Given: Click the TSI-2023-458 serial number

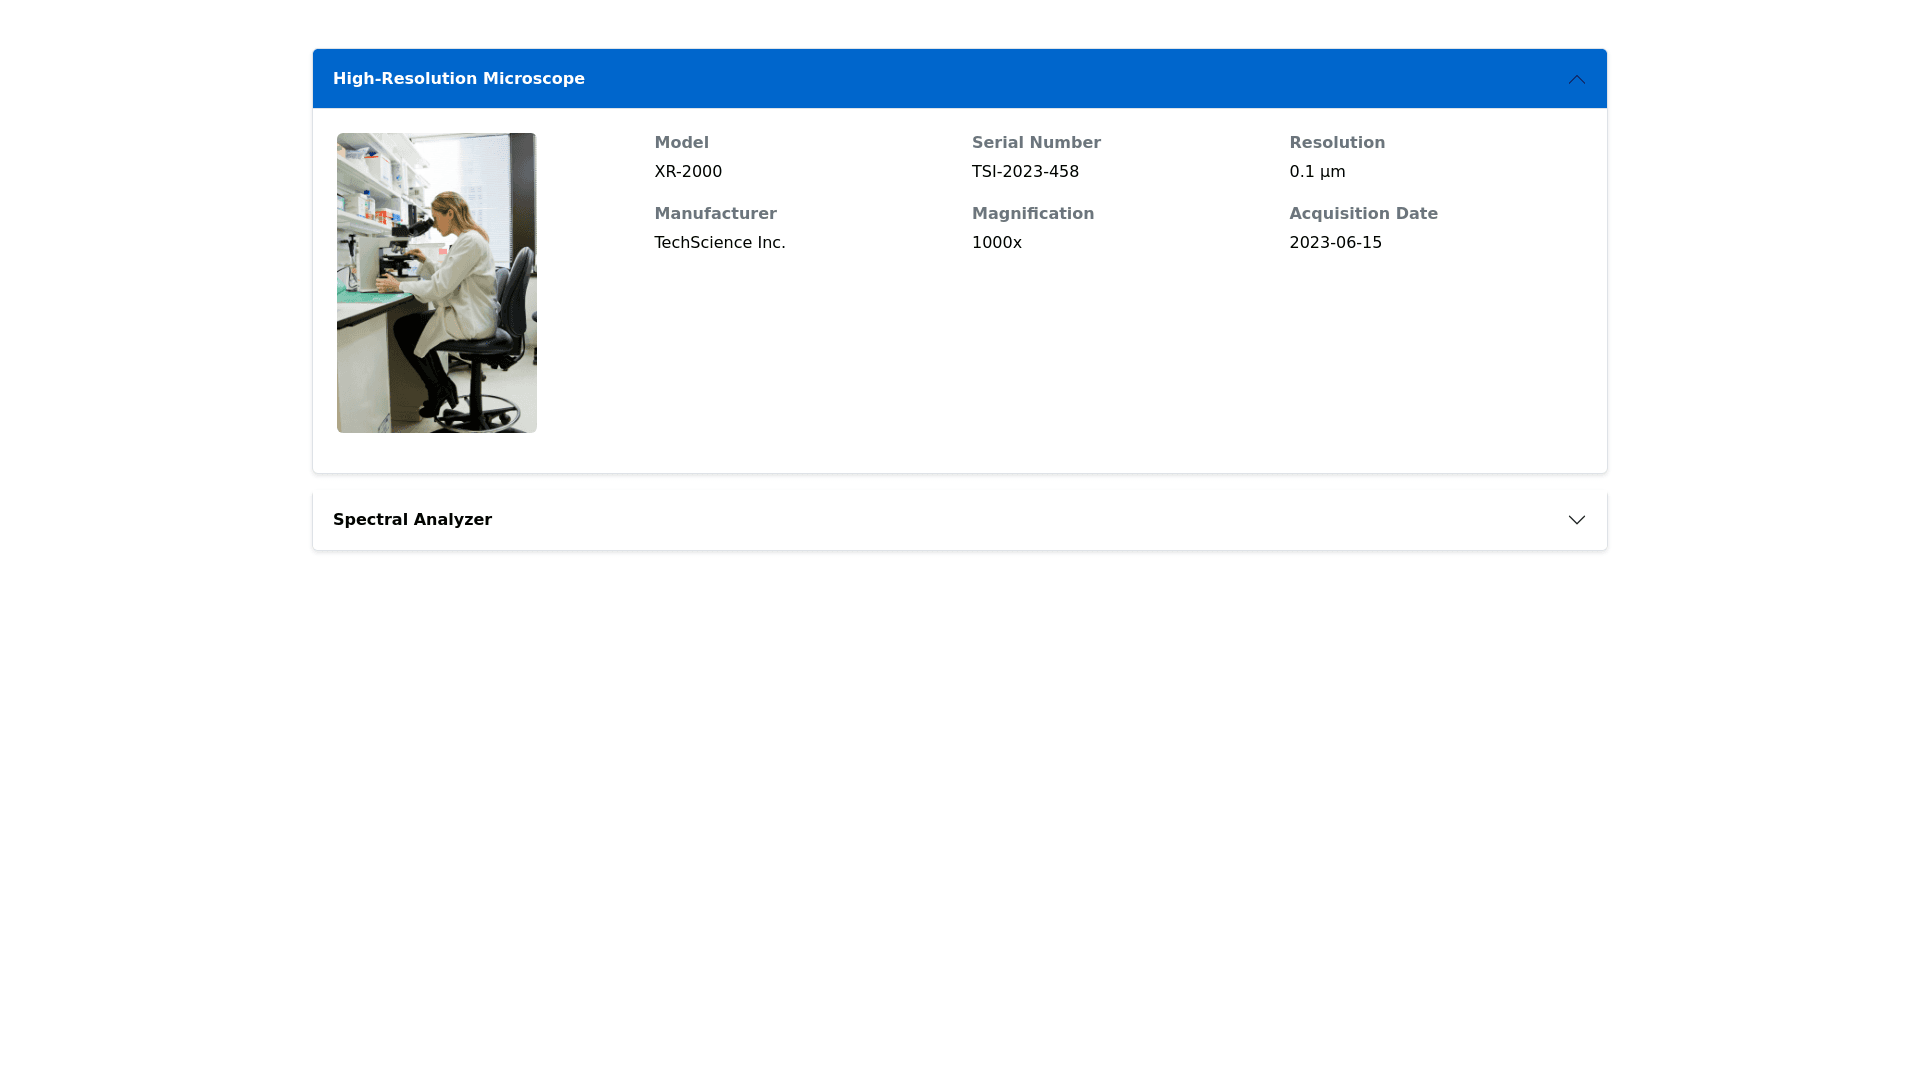Looking at the screenshot, I should point(1025,172).
